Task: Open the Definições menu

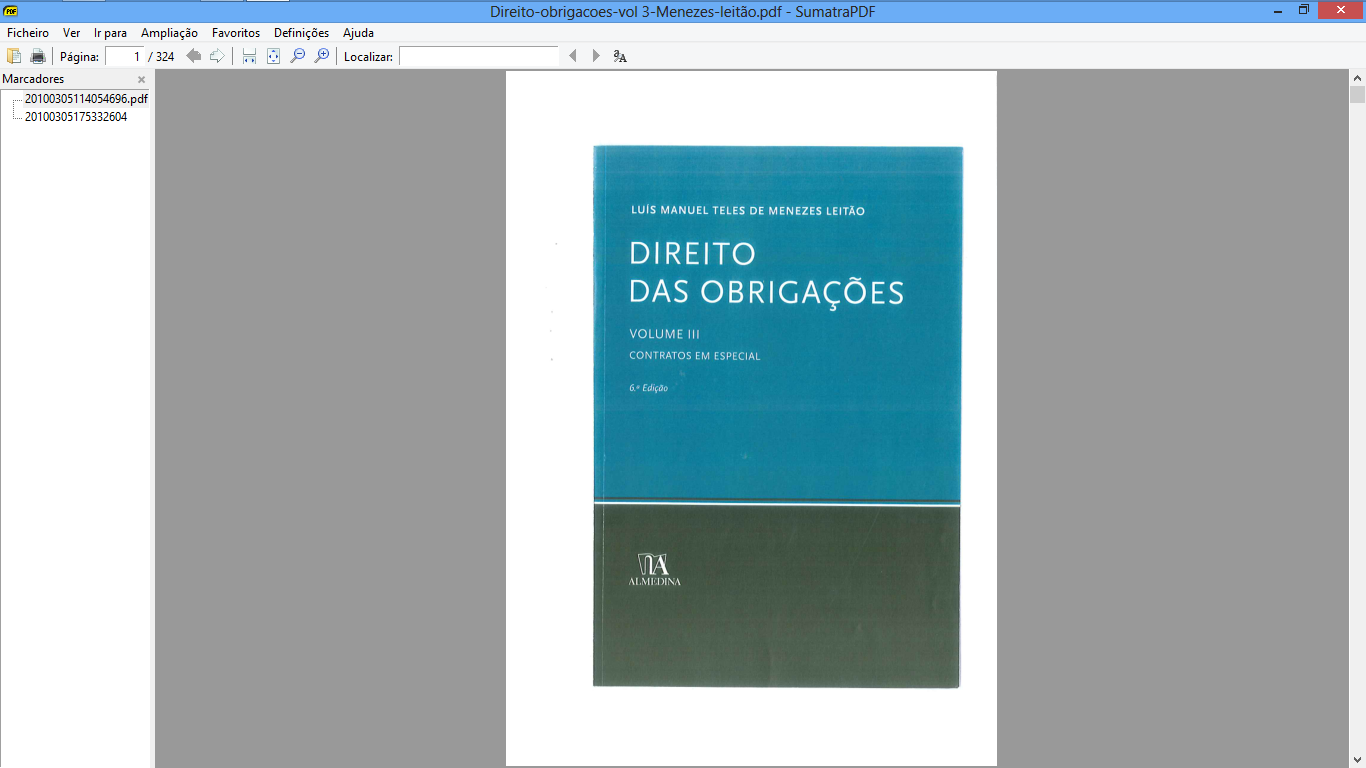Action: (301, 33)
